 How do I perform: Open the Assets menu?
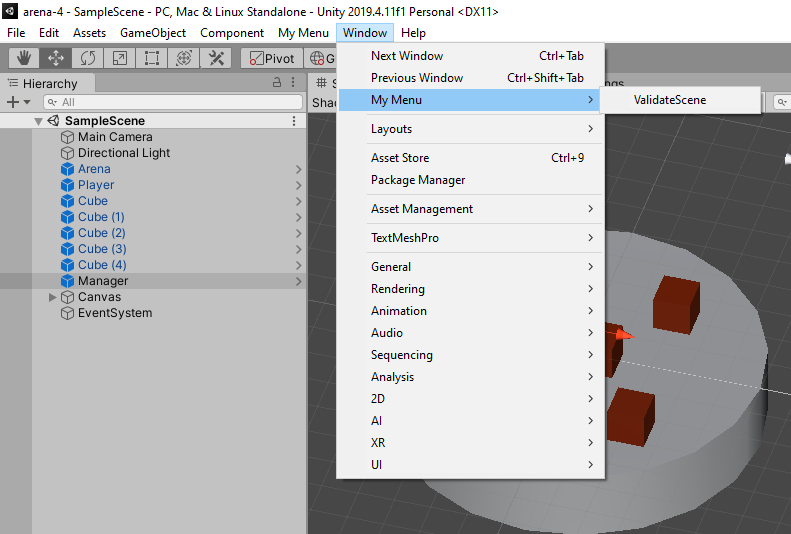[x=89, y=33]
